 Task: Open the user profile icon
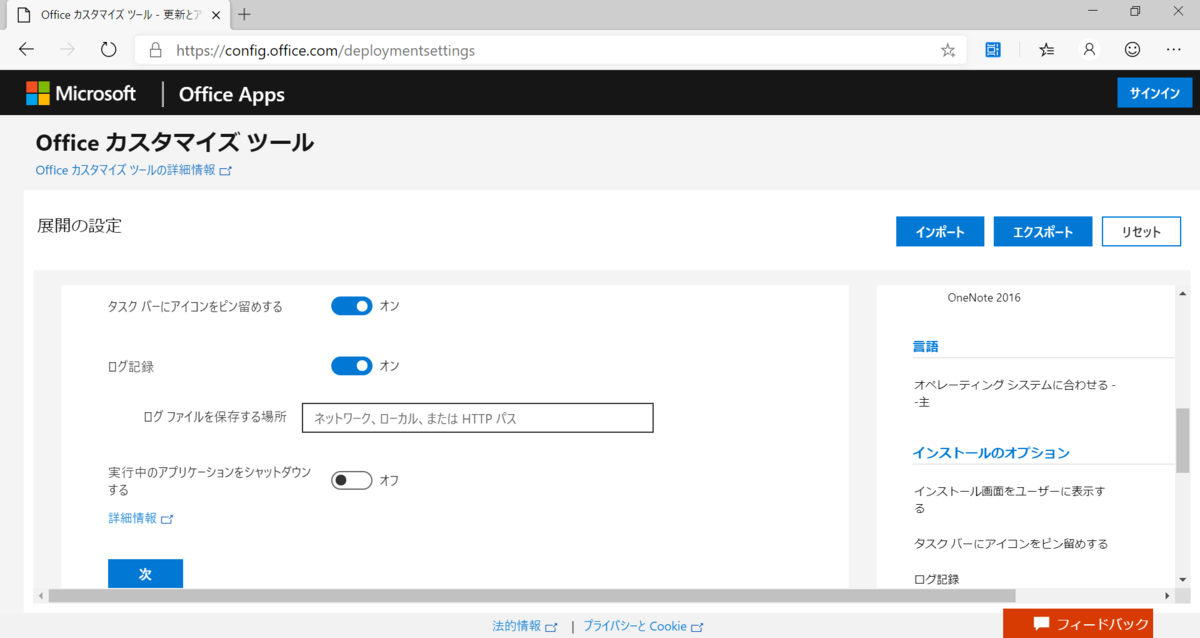coord(1090,49)
